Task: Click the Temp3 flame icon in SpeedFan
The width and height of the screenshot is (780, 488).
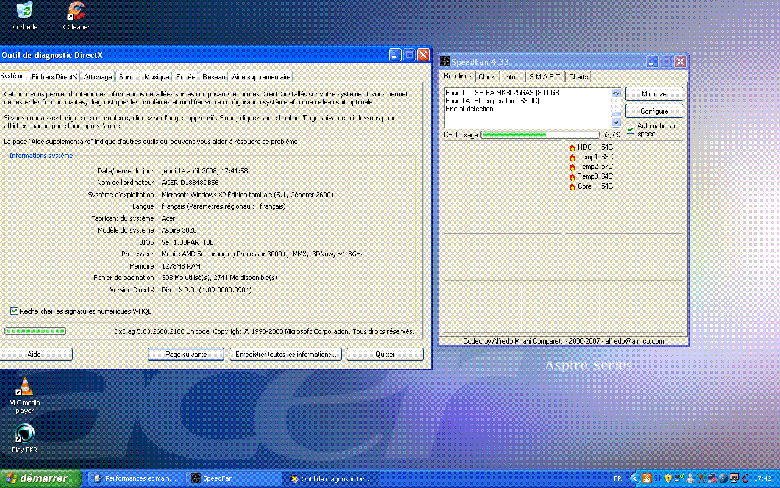Action: [x=572, y=177]
